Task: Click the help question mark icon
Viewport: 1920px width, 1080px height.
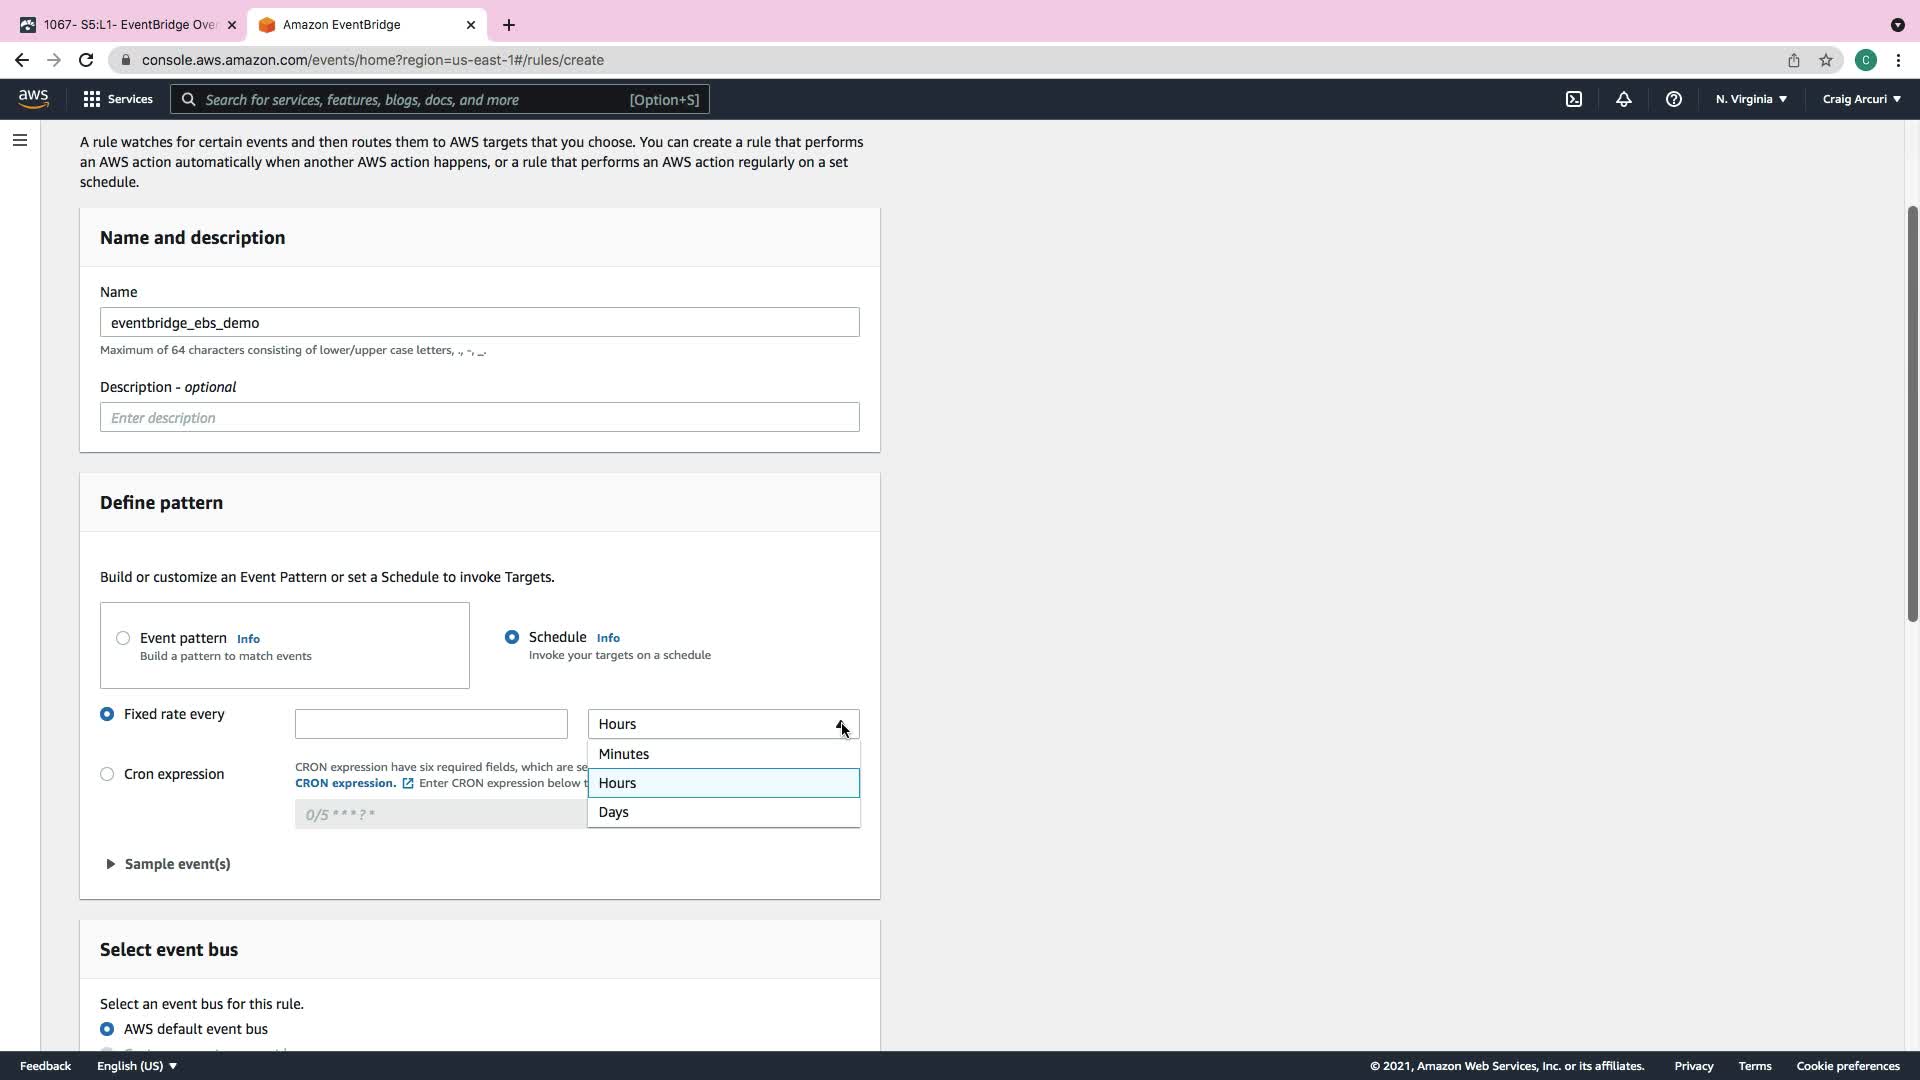Action: tap(1673, 99)
